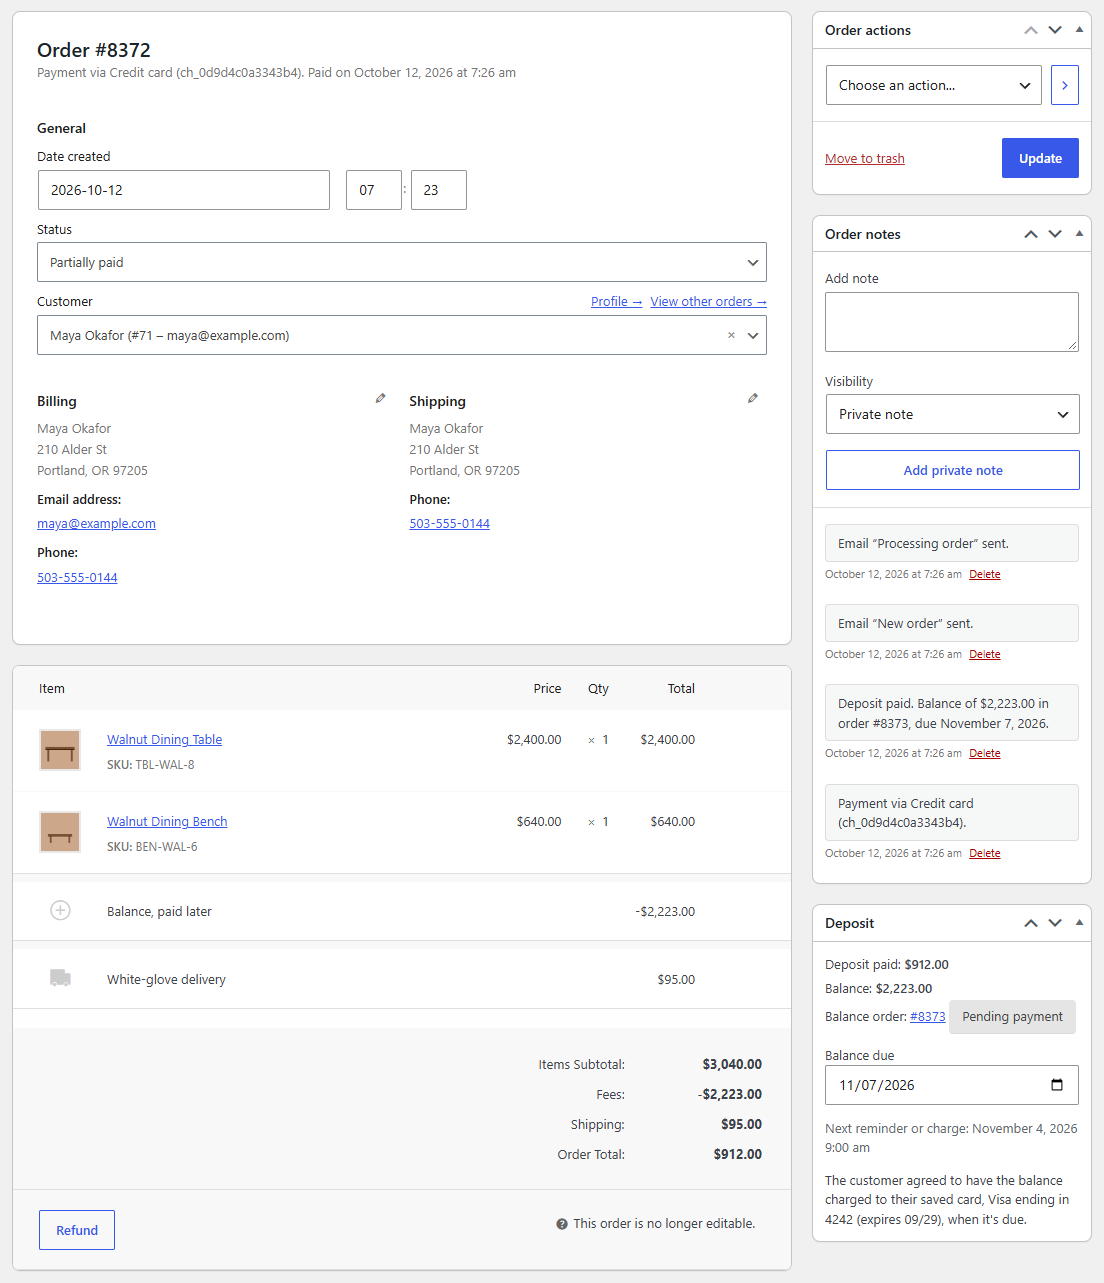1104x1283 pixels.
Task: Clear selected customer with x icon
Action: 731,336
